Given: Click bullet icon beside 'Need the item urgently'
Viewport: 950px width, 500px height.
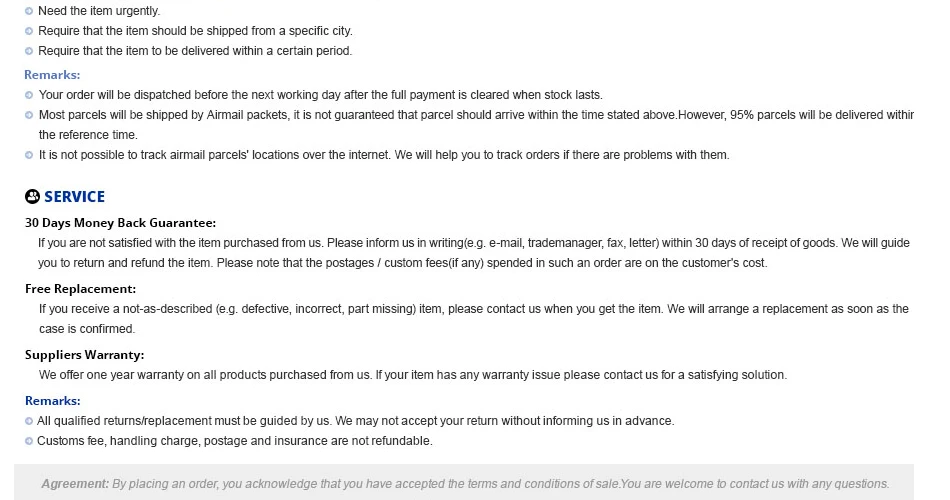Looking at the screenshot, I should click(28, 11).
